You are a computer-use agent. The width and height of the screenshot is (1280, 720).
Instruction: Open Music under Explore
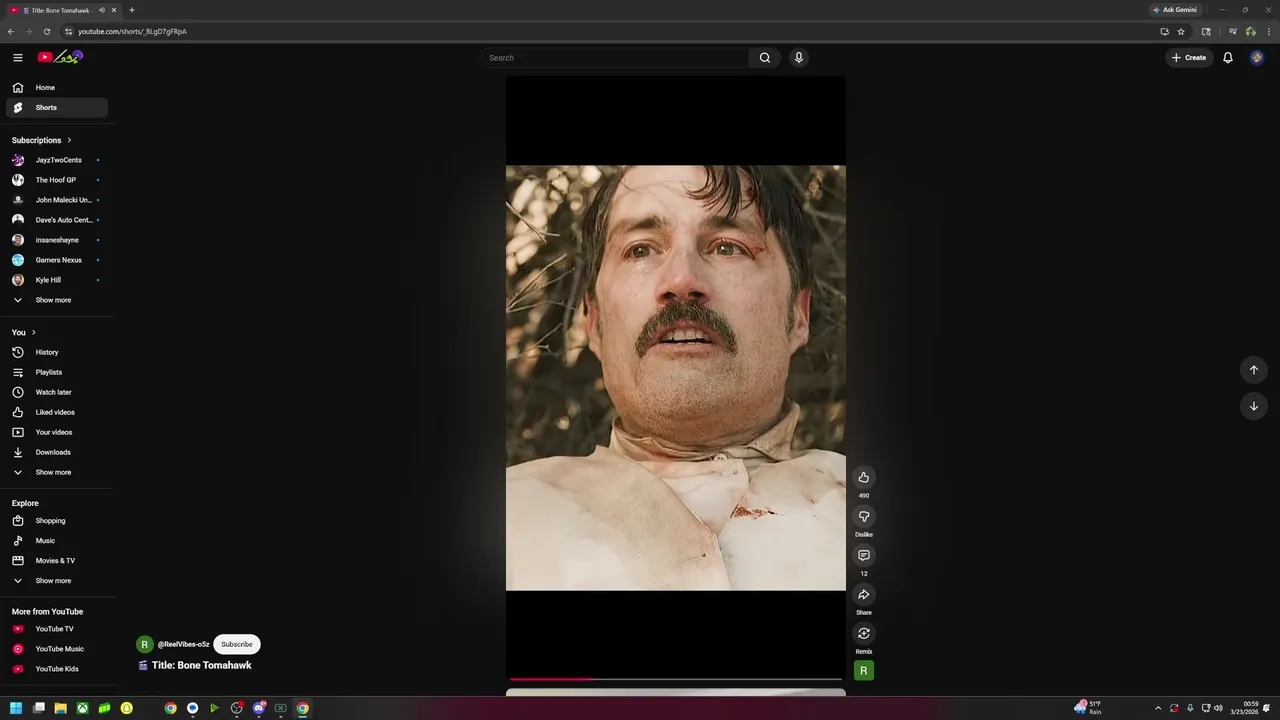(x=57, y=541)
